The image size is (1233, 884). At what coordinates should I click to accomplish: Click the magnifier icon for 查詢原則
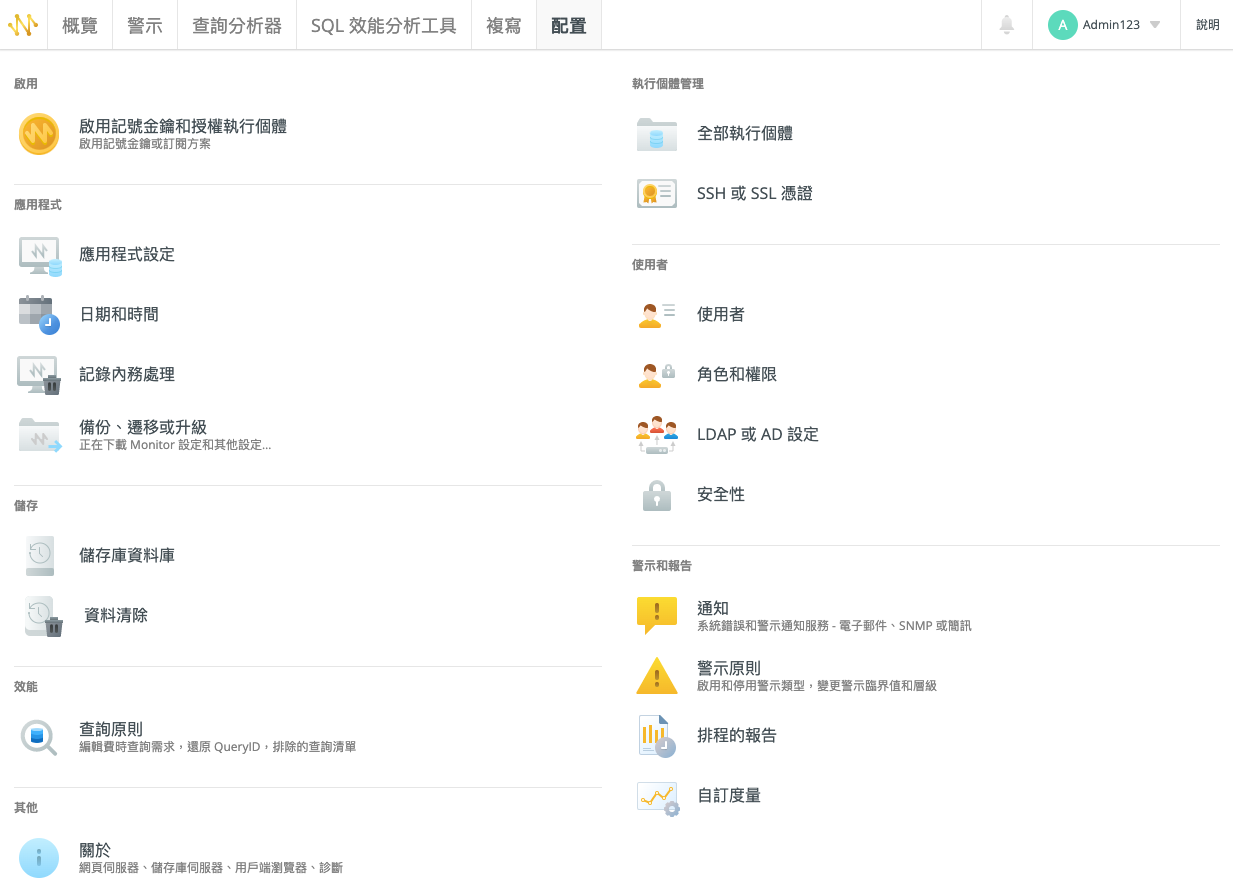tap(39, 737)
